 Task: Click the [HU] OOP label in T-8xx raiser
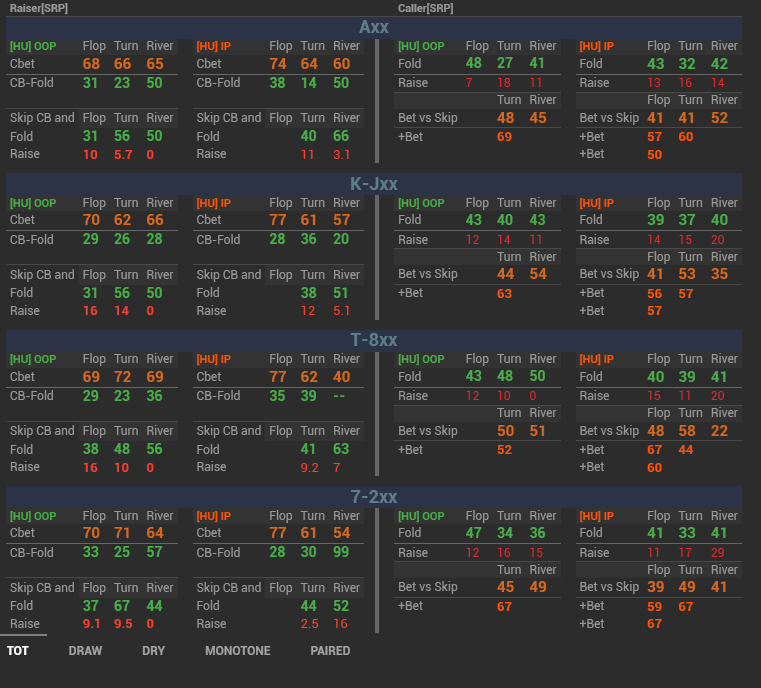tap(32, 359)
